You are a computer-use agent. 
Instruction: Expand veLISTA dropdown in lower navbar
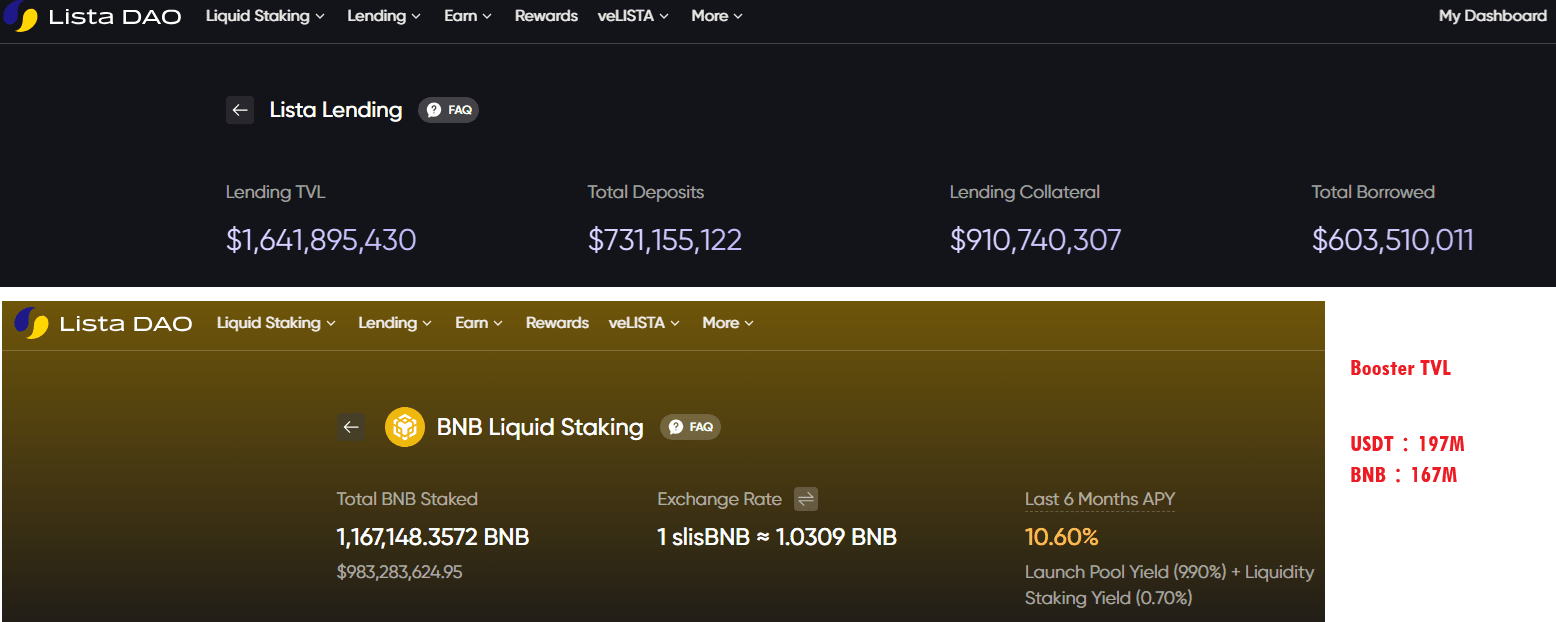point(644,323)
